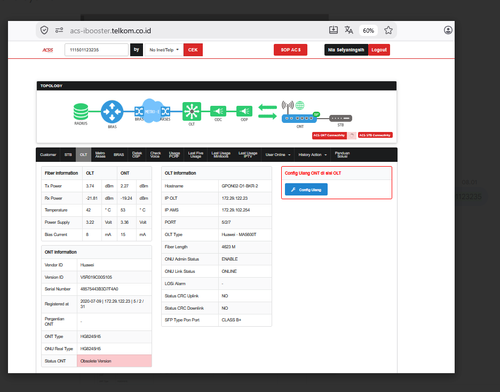Switch to the STB tab
The width and height of the screenshot is (500, 392).
pos(68,155)
